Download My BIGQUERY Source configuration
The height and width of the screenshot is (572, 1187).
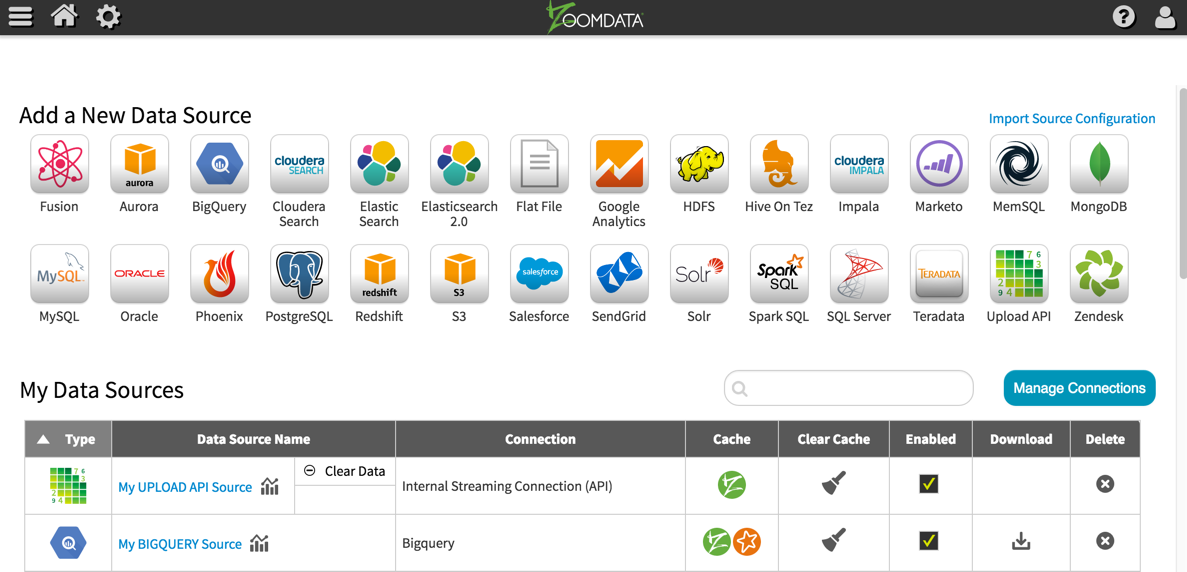[1021, 541]
